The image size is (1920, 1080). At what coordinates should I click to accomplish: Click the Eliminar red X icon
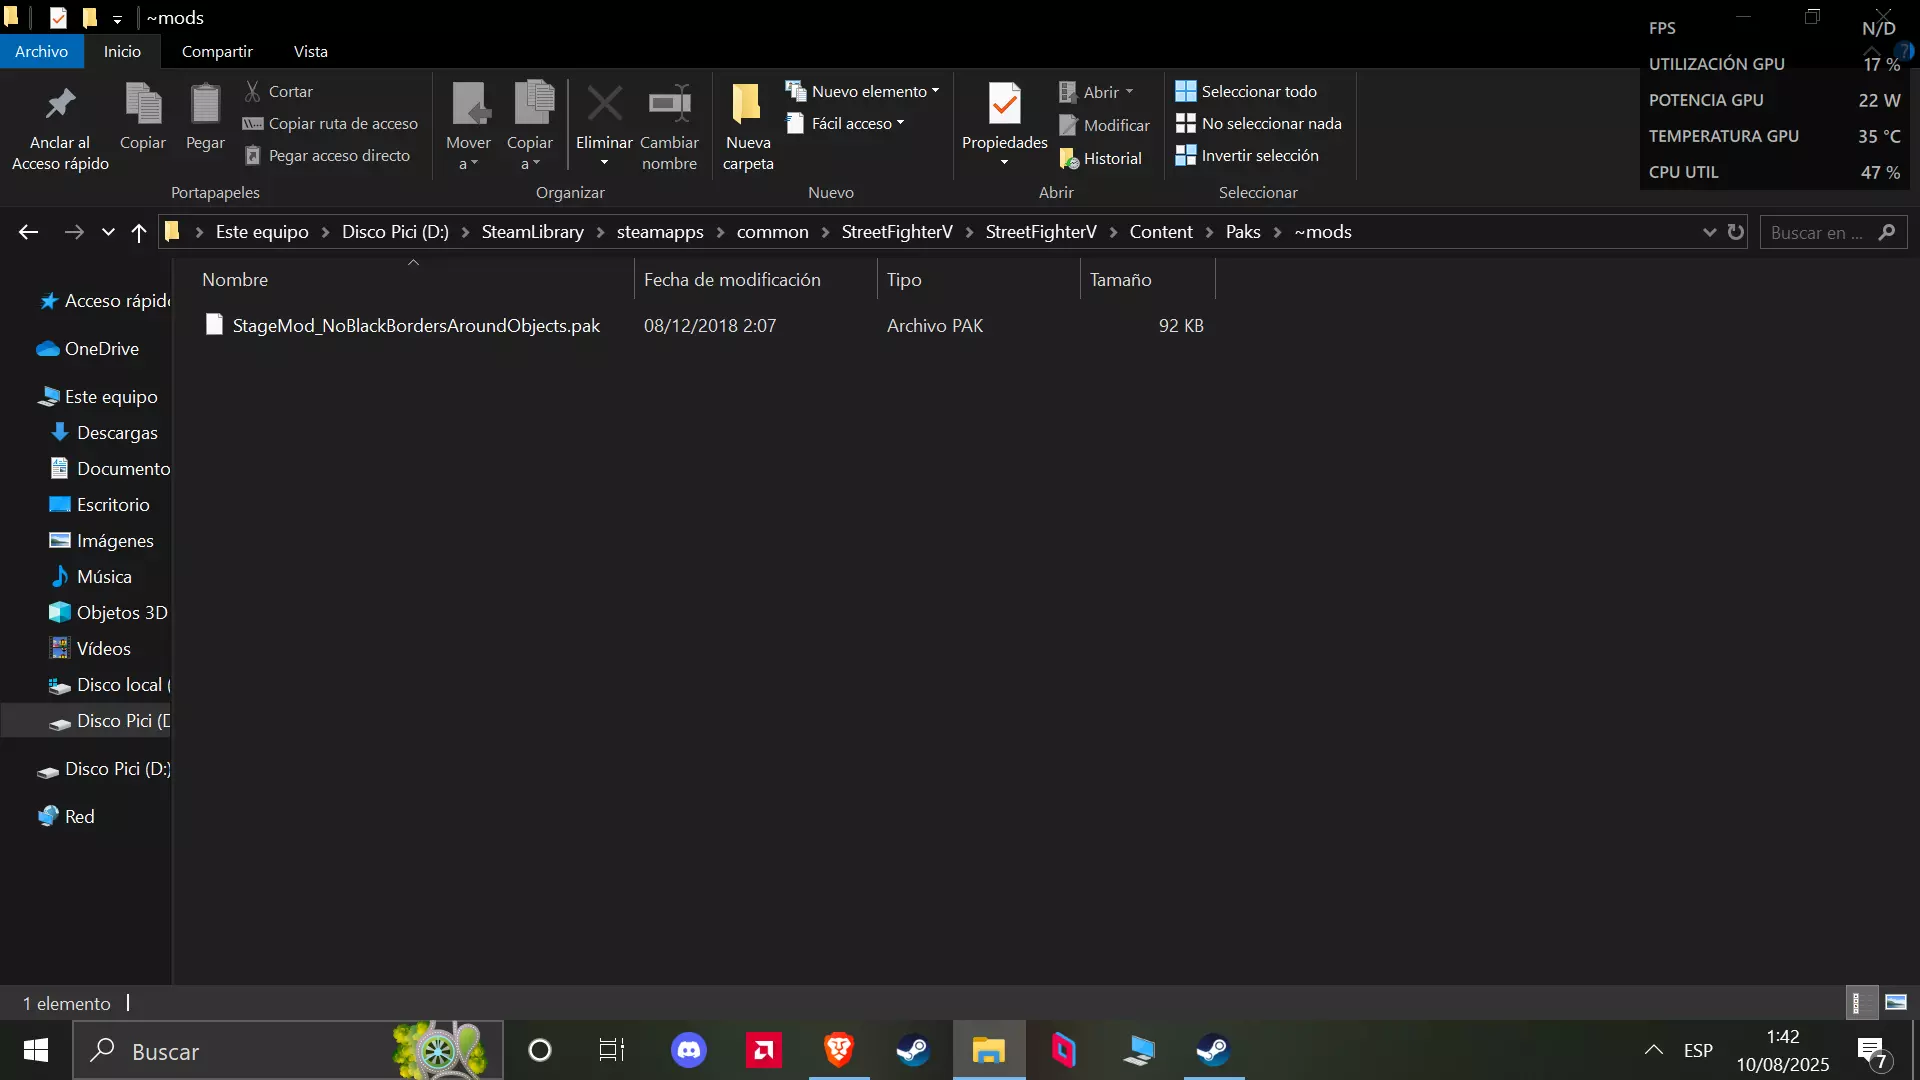tap(604, 103)
